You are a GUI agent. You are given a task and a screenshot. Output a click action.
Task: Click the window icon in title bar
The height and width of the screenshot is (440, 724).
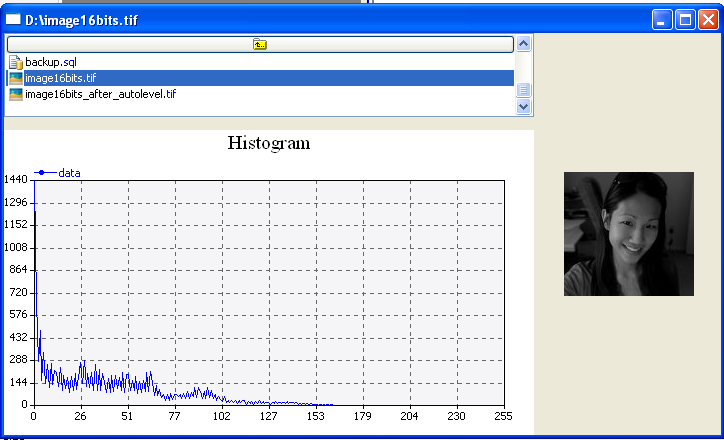(x=14, y=19)
